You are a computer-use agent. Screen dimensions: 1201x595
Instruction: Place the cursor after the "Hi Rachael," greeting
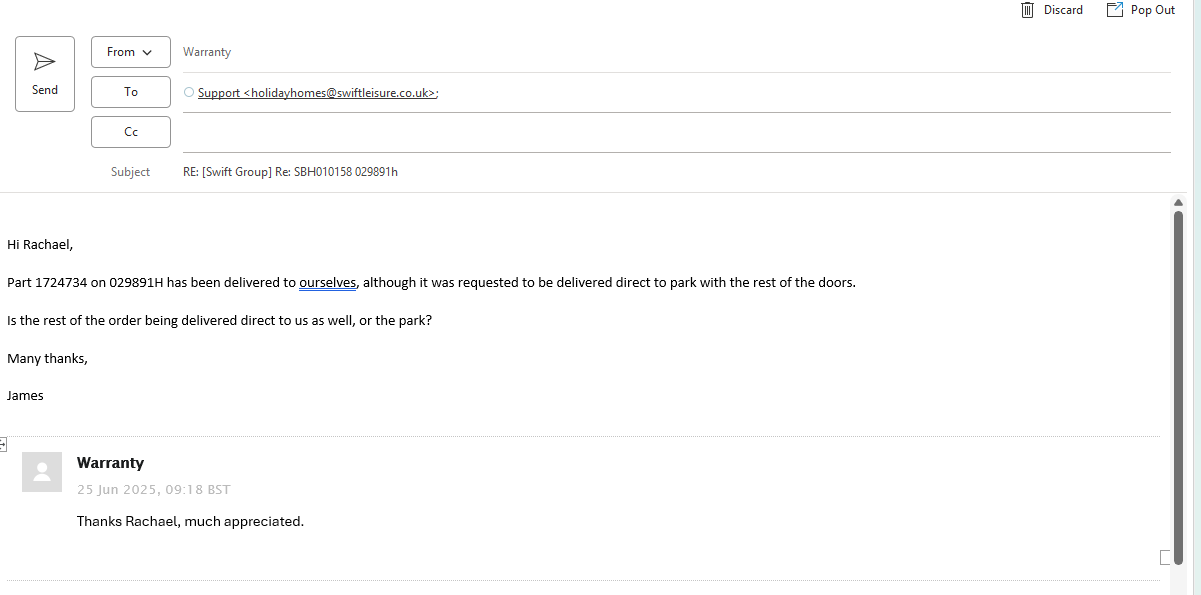75,245
